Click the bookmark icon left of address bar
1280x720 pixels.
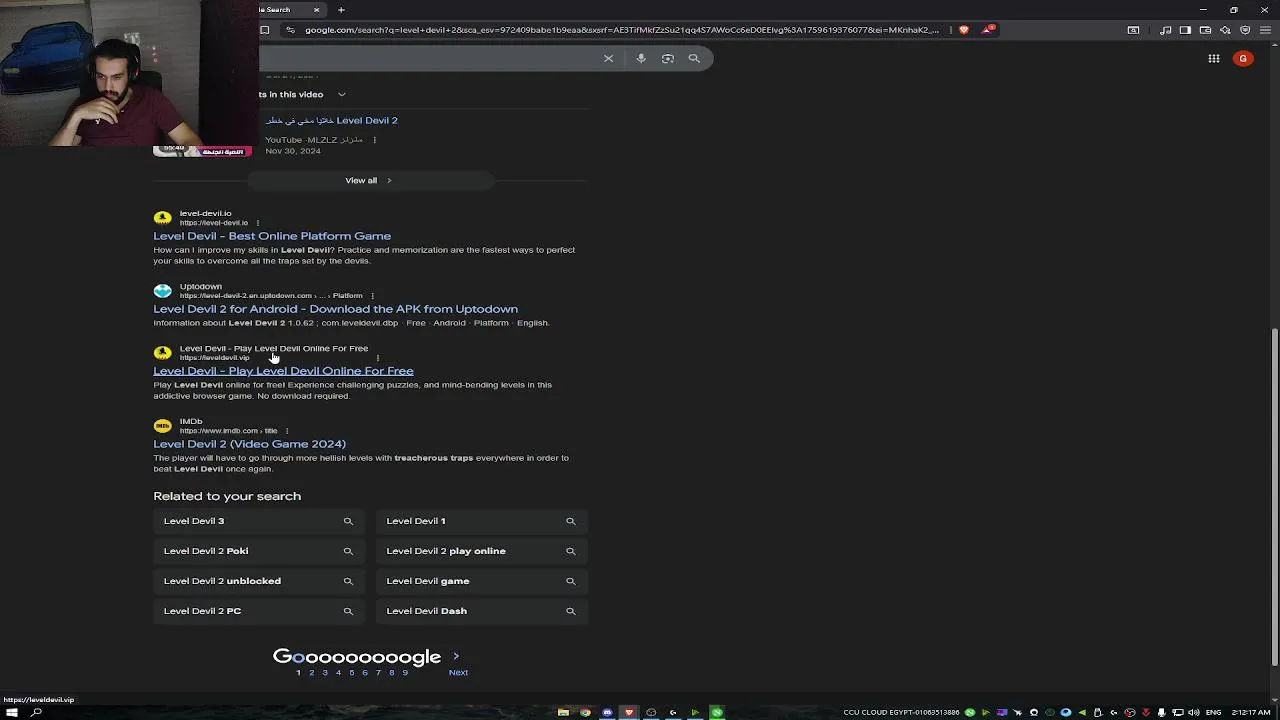[265, 30]
